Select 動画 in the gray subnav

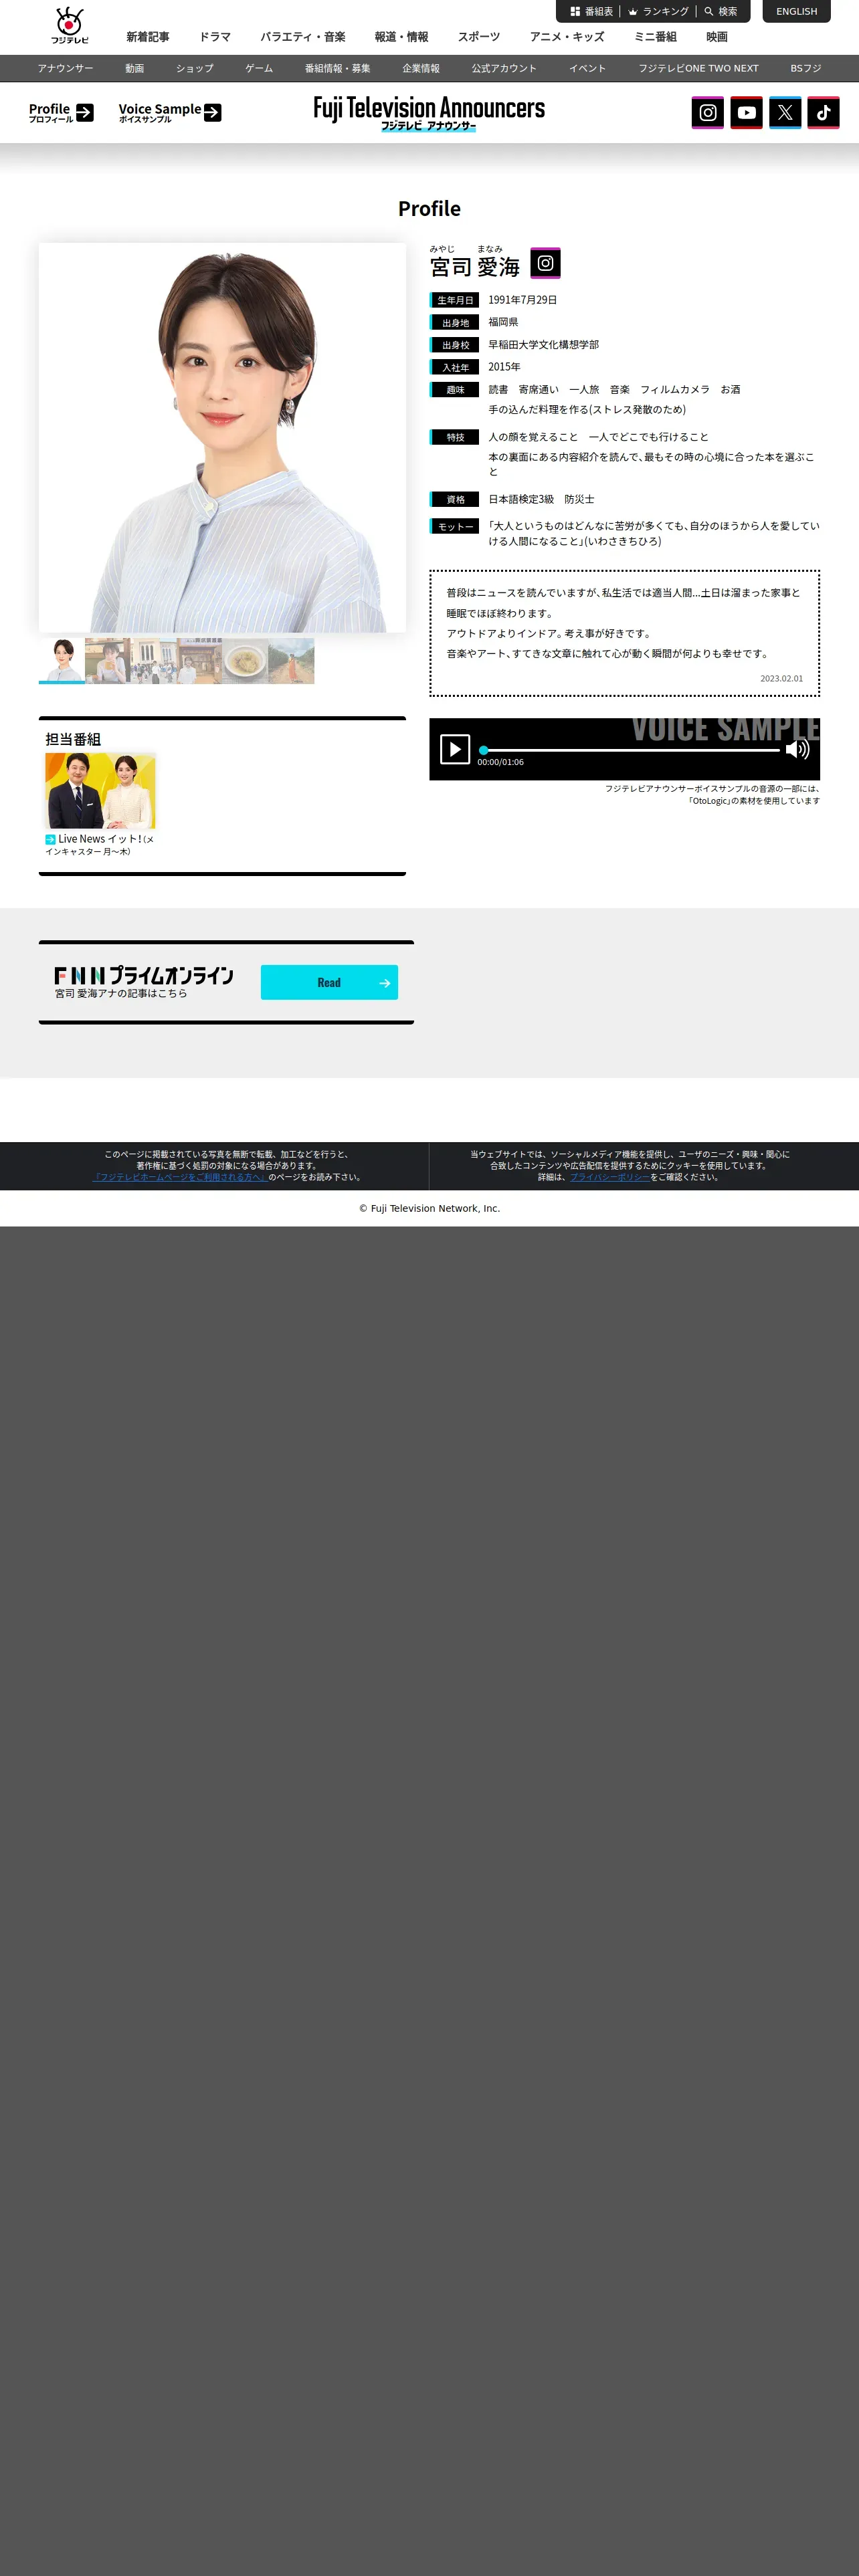[135, 68]
